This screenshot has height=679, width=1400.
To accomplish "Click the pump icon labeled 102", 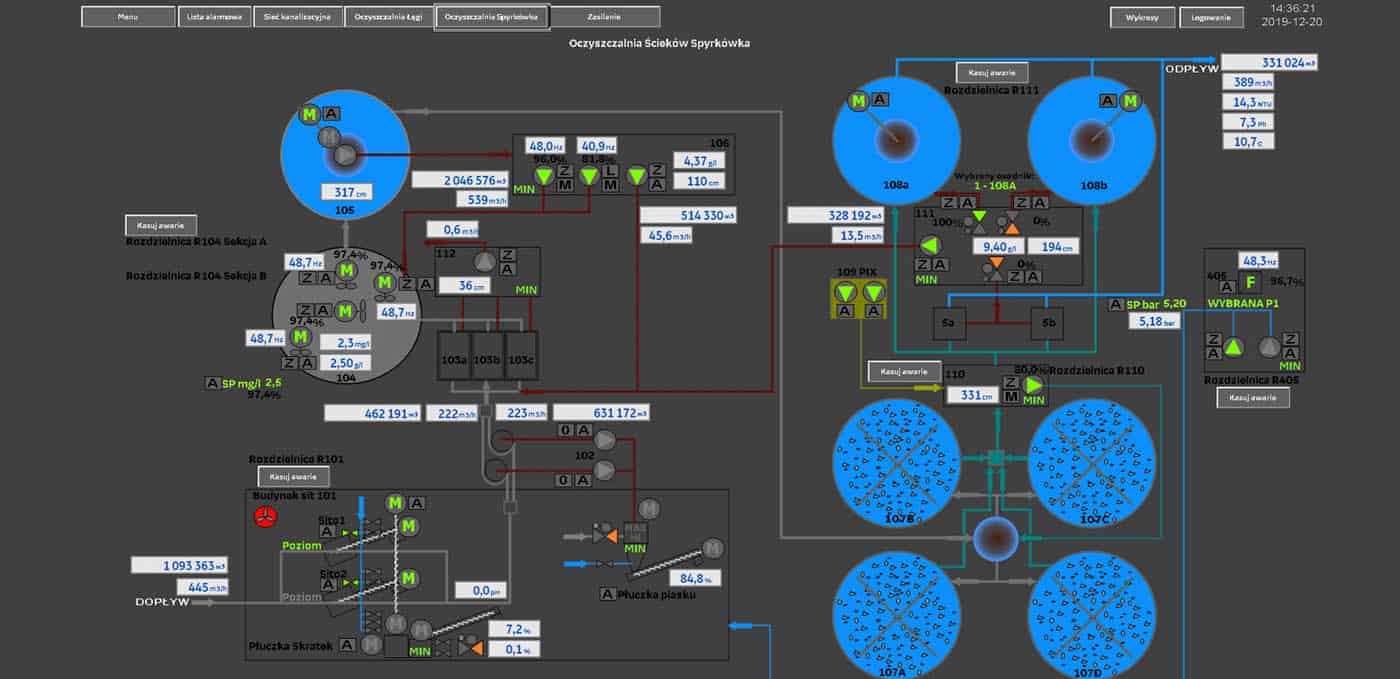I will (x=605, y=440).
